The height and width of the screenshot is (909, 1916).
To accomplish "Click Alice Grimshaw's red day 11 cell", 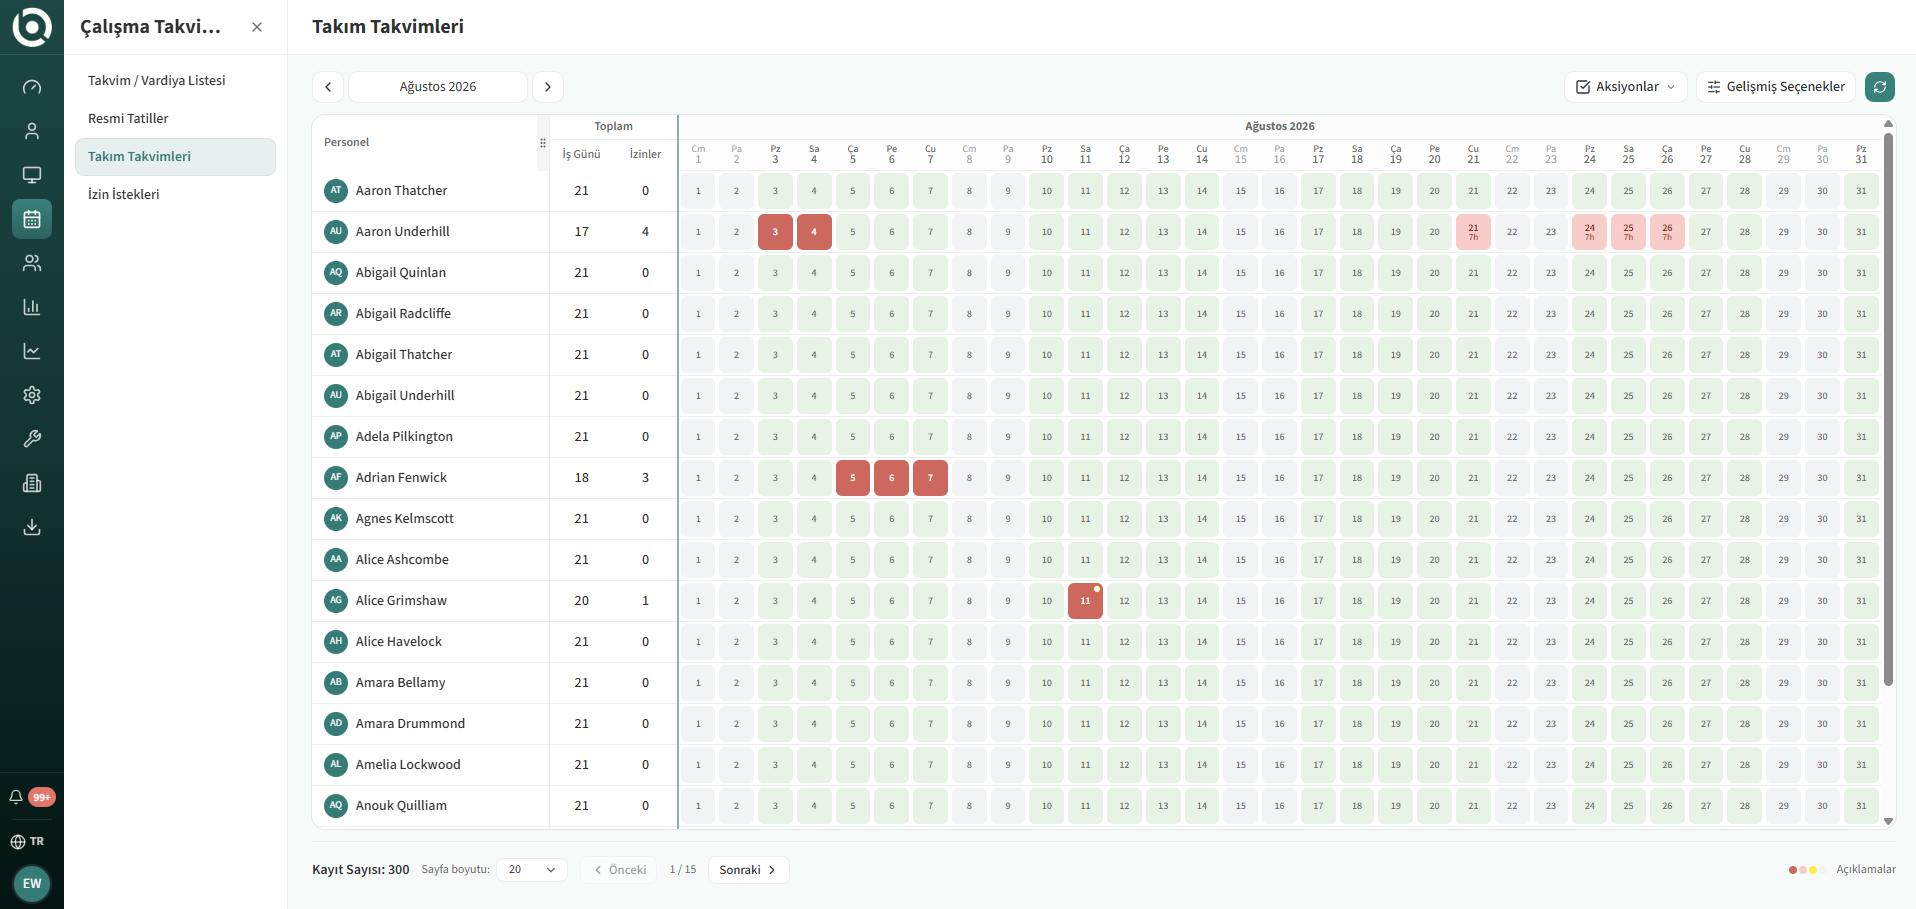I will tap(1085, 601).
